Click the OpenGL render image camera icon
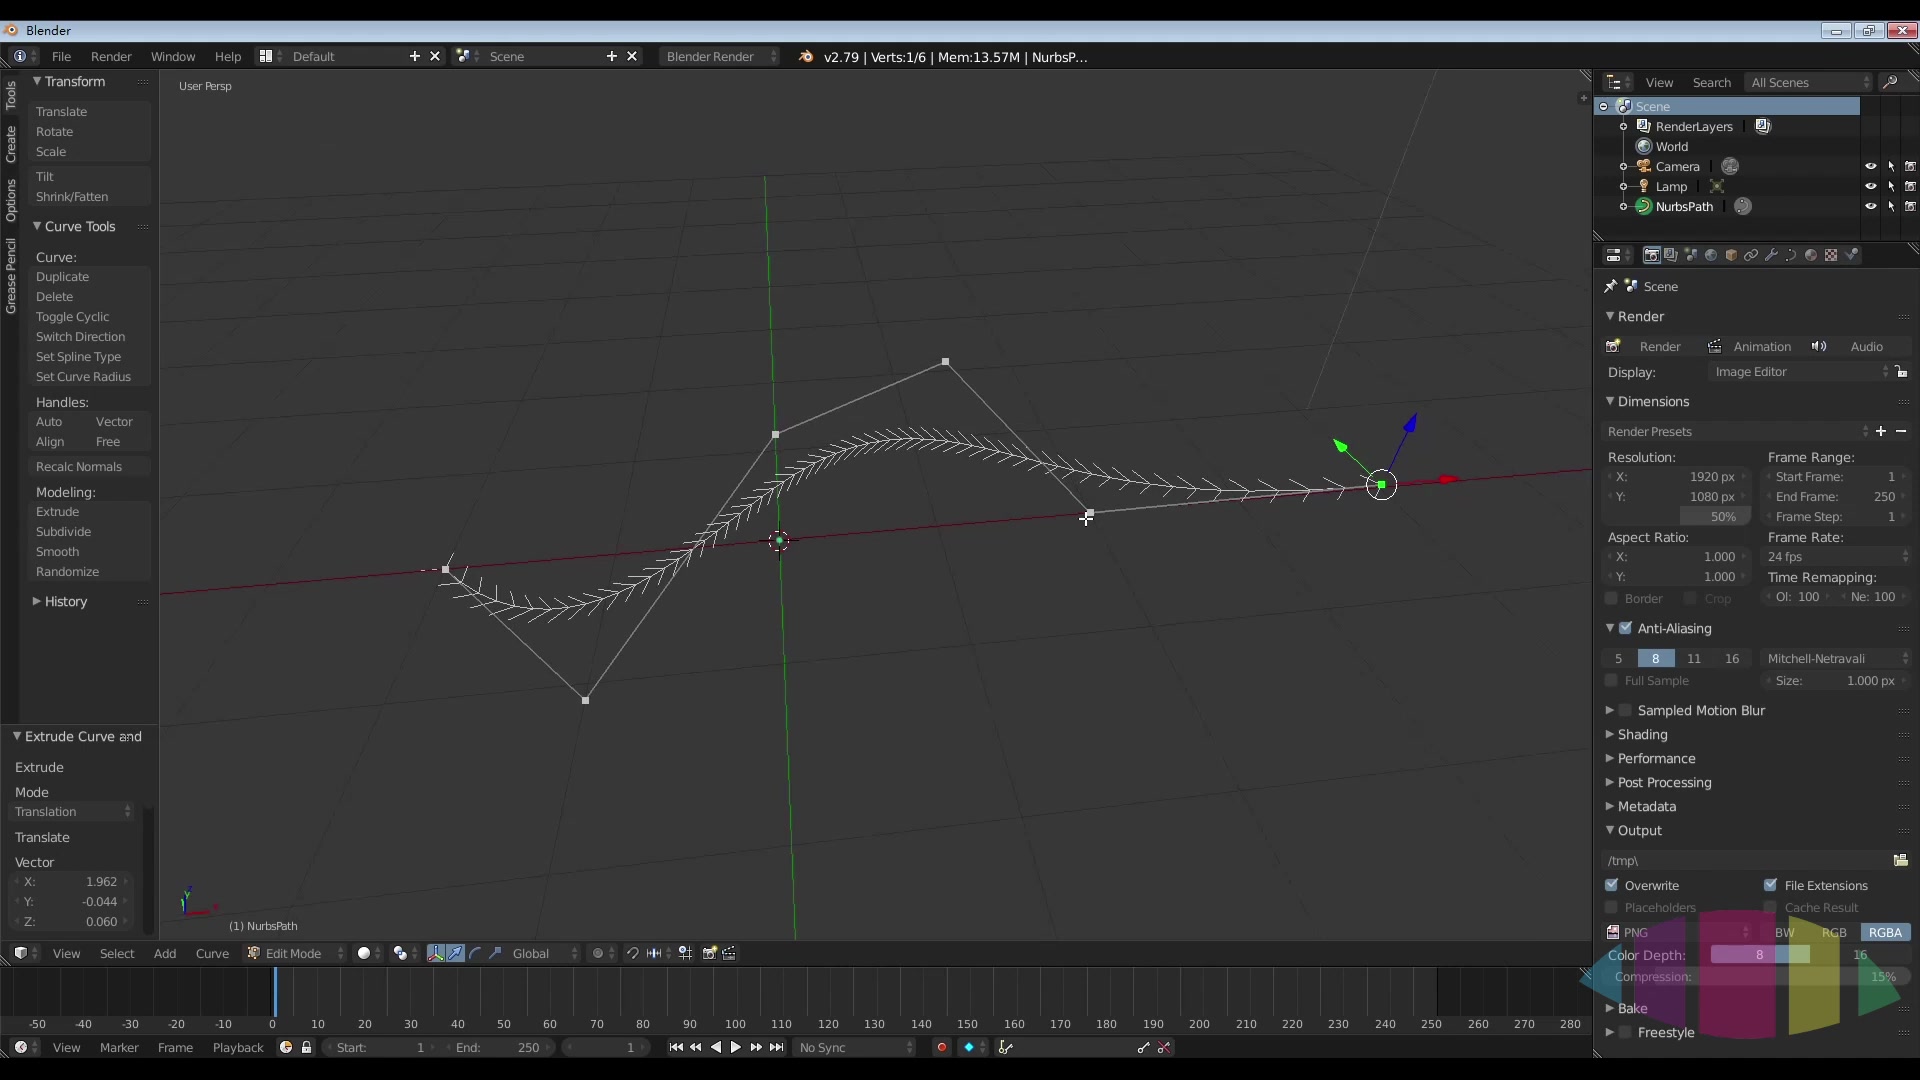Screen dimensions: 1920x1080 (x=709, y=953)
